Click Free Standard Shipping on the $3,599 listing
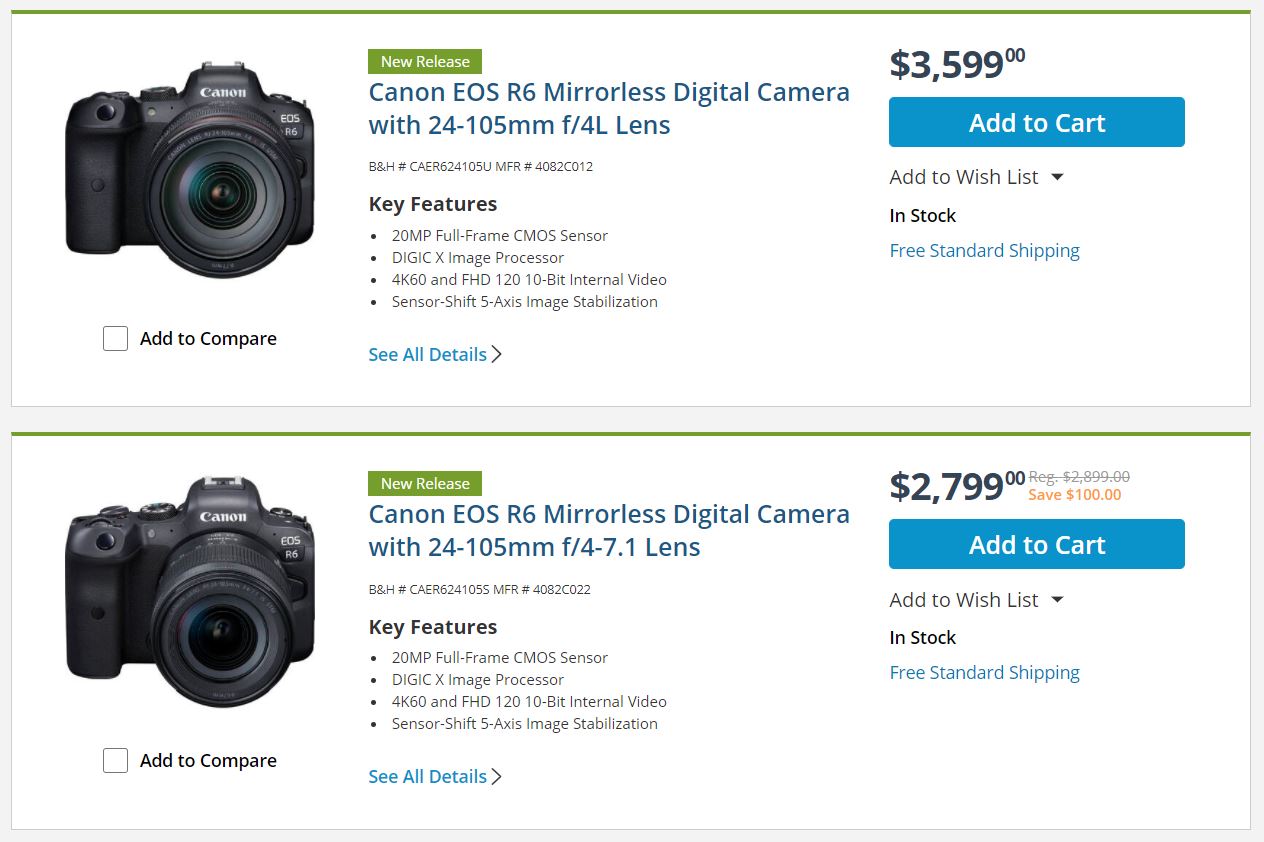 tap(984, 250)
